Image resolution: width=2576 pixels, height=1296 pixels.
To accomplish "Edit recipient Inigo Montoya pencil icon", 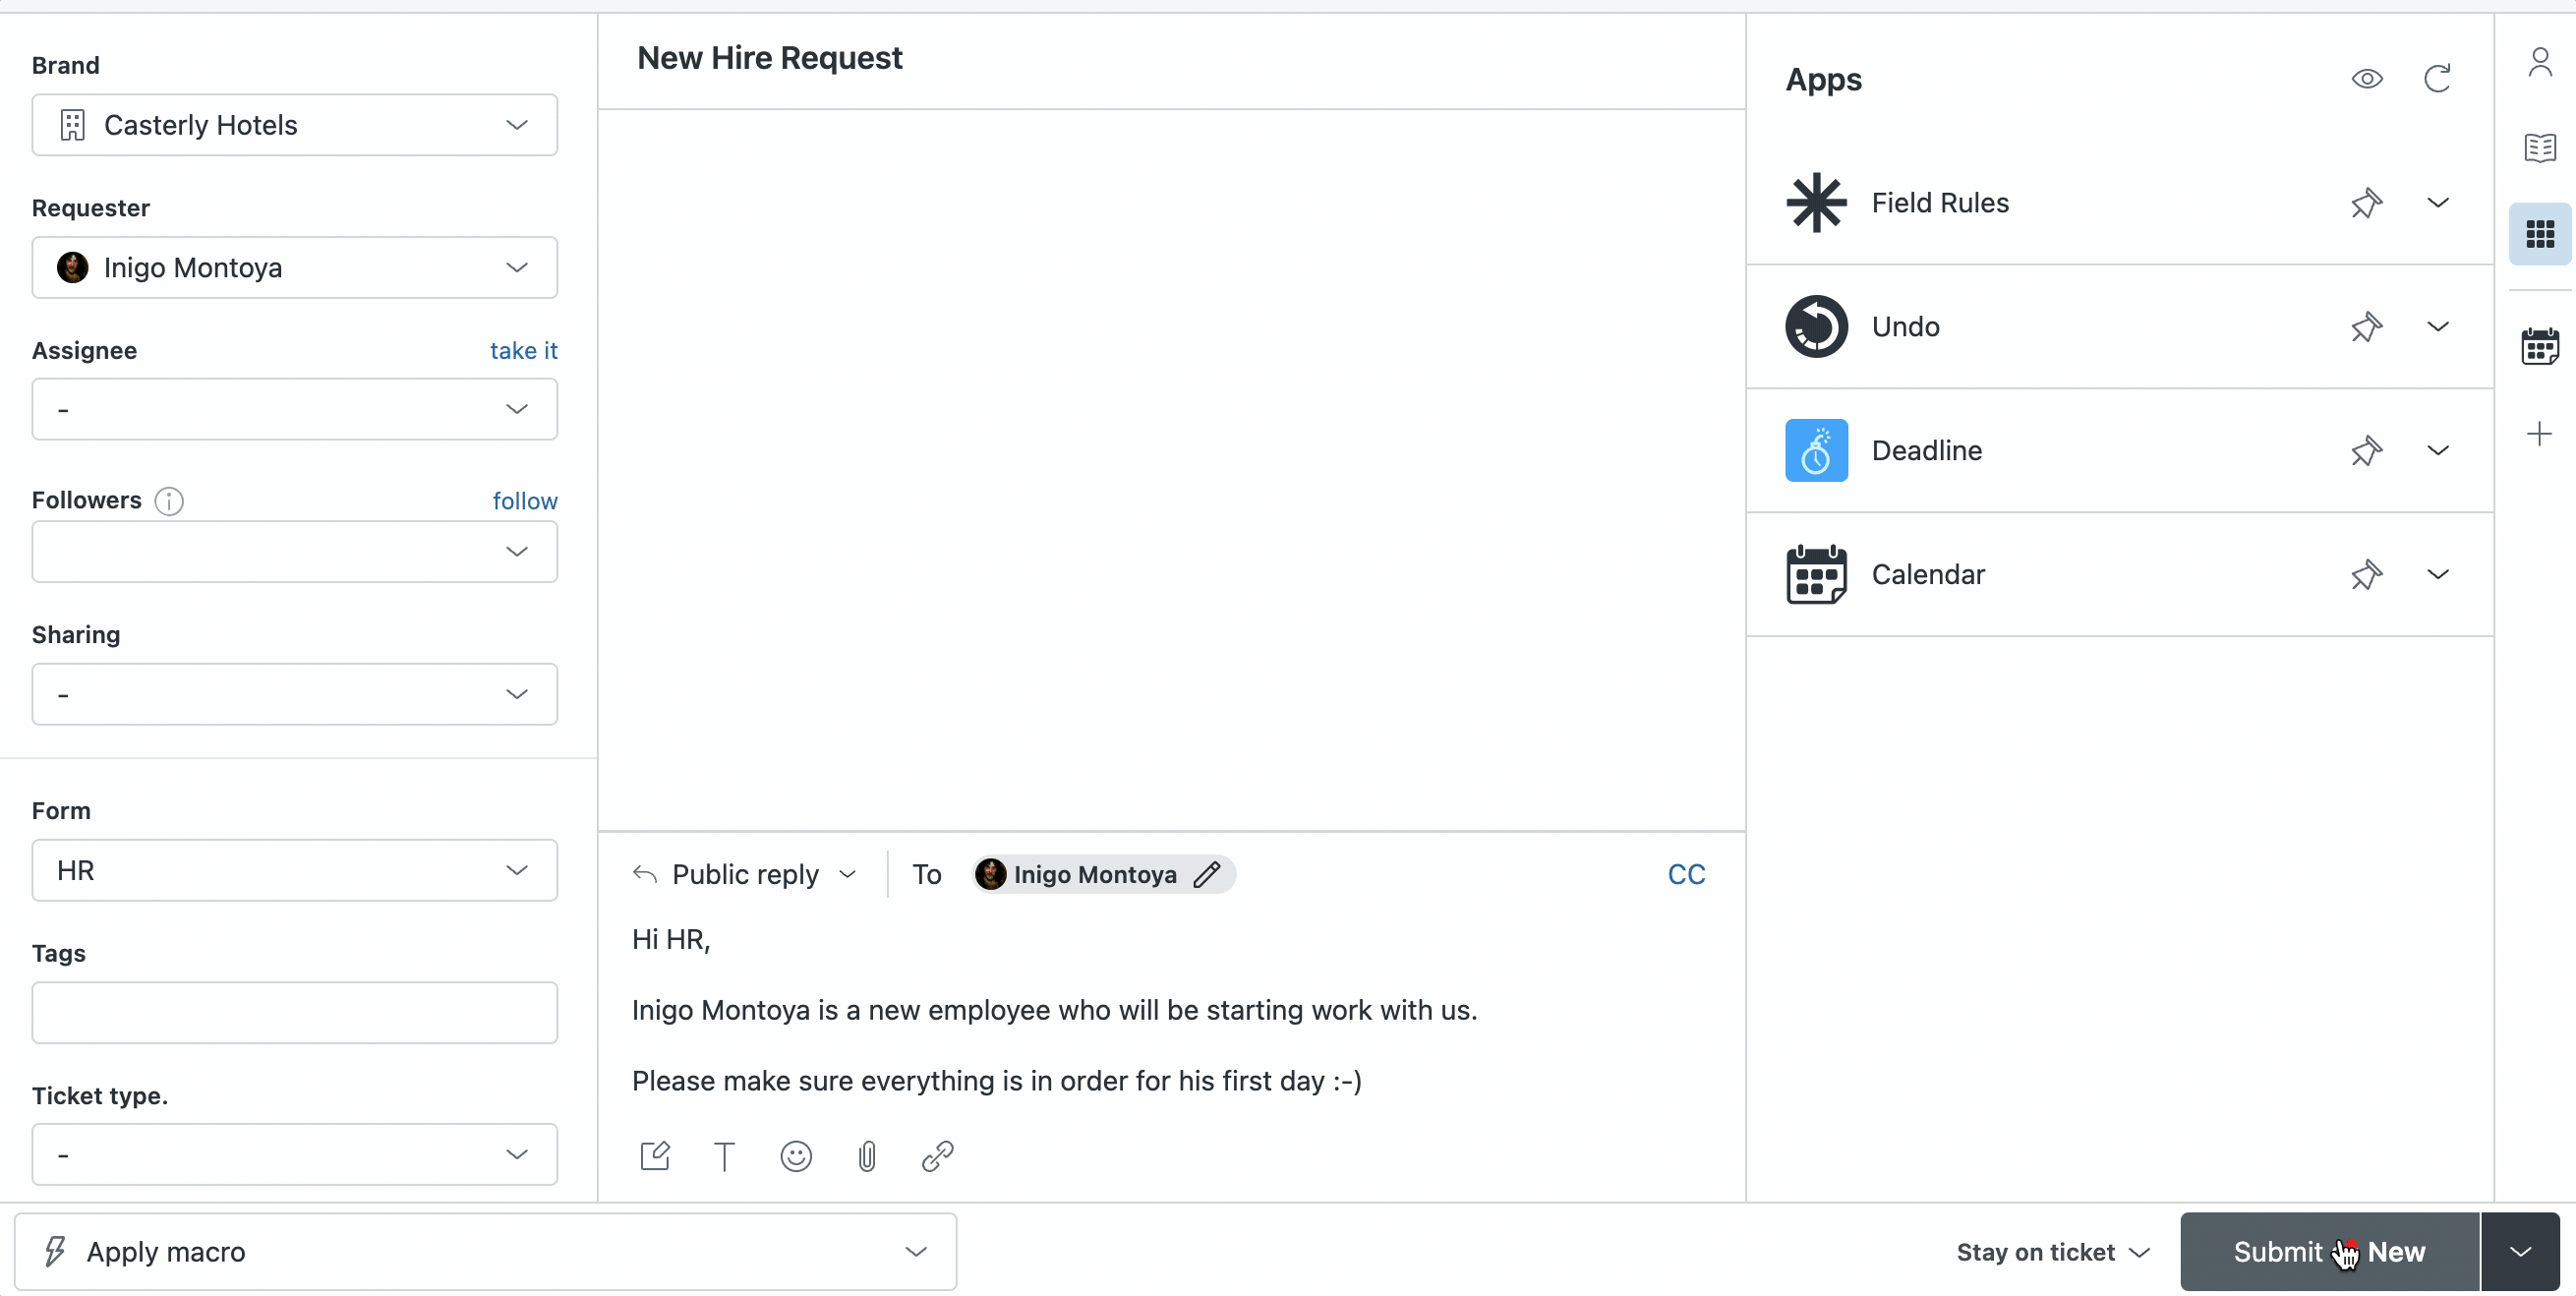I will tap(1207, 875).
